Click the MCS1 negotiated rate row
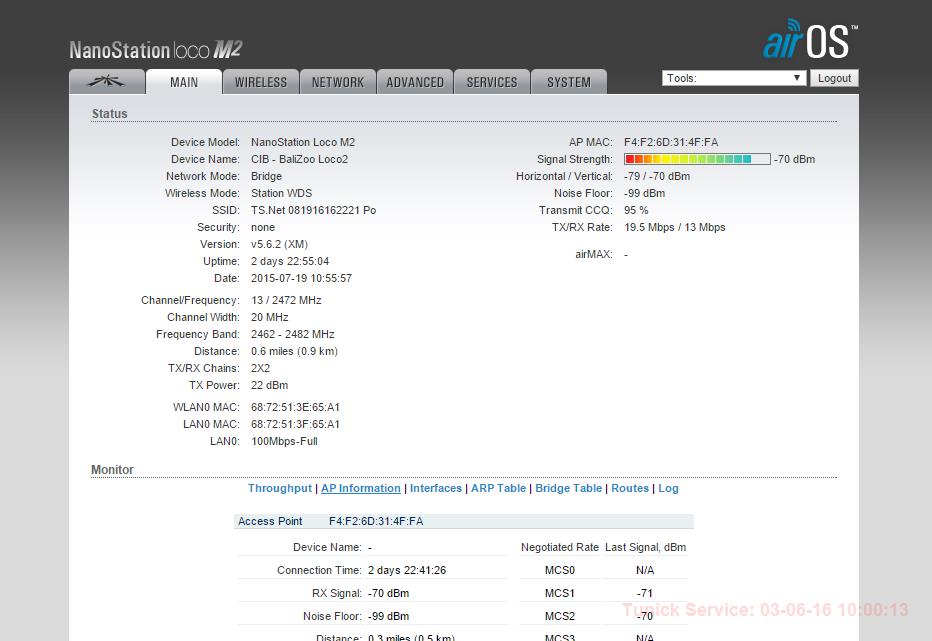Screen dimensions: 932x641 click(x=603, y=593)
